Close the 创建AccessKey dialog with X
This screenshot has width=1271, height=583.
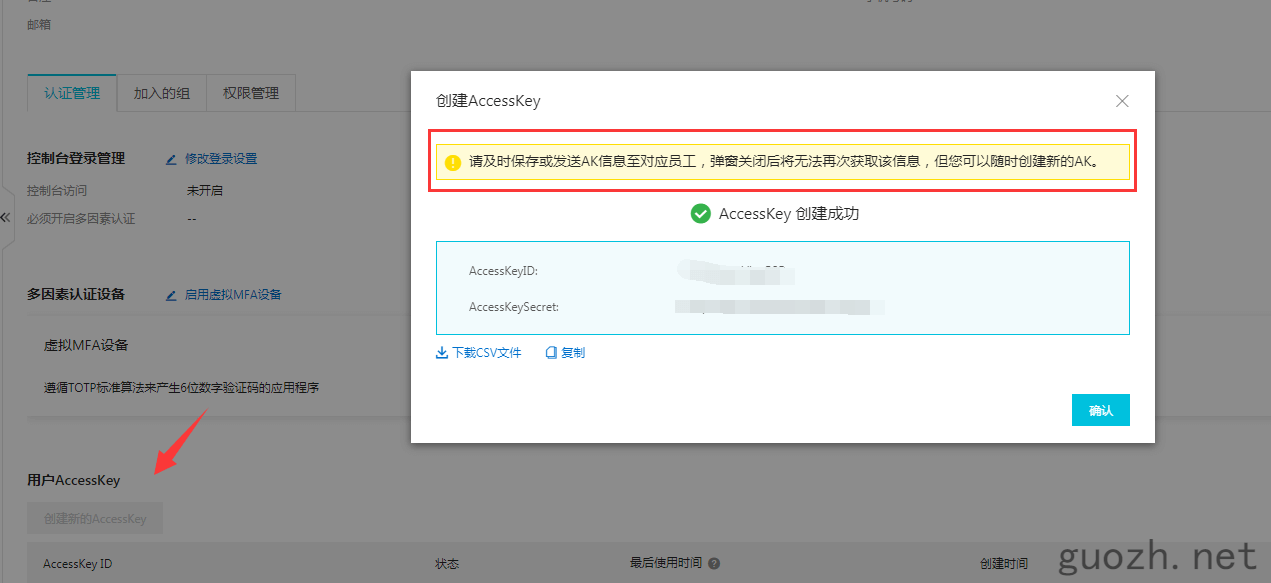point(1122,101)
